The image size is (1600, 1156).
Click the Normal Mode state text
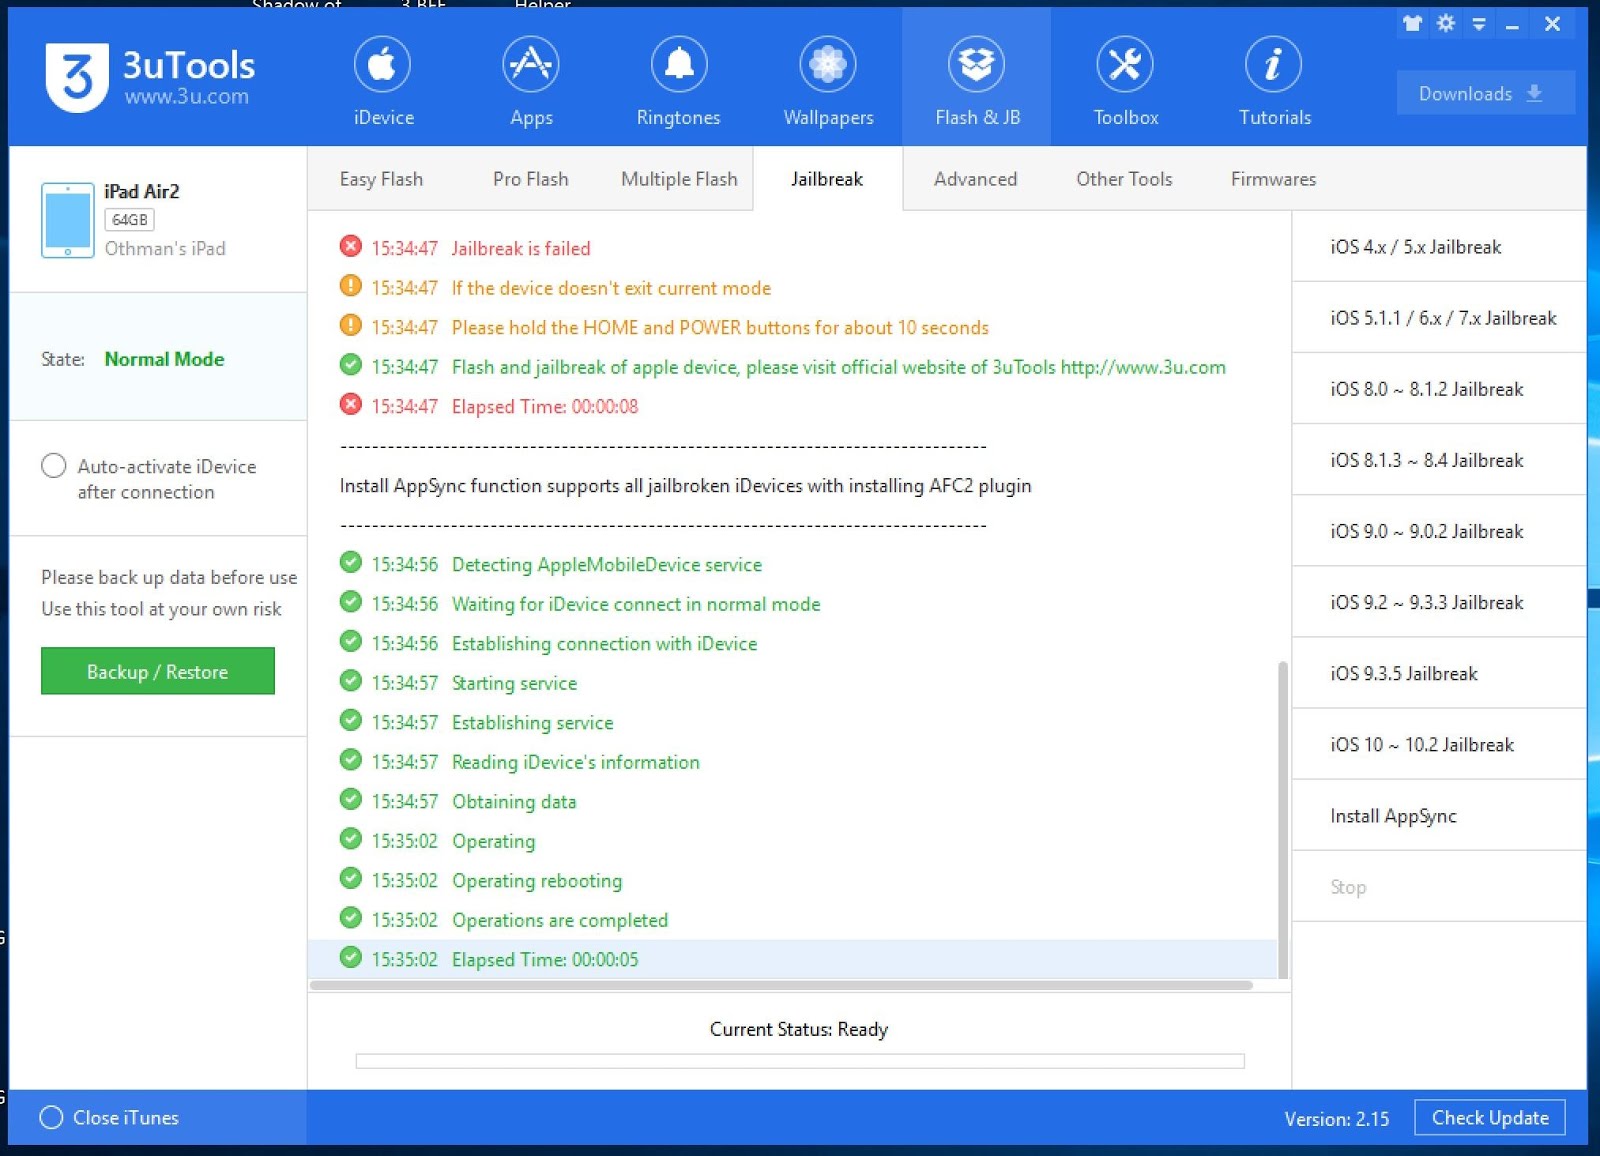(x=164, y=359)
